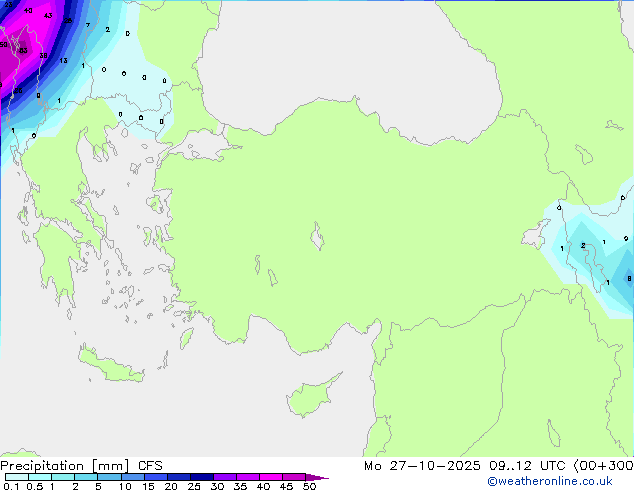This screenshot has width=634, height=490.
Task: Click the '7' precipitation value on map
Action: pos(88,25)
